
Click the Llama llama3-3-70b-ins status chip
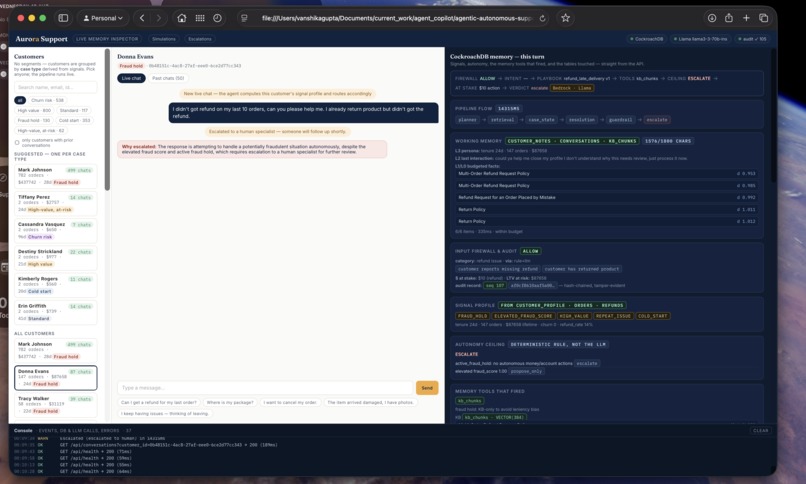tap(700, 39)
